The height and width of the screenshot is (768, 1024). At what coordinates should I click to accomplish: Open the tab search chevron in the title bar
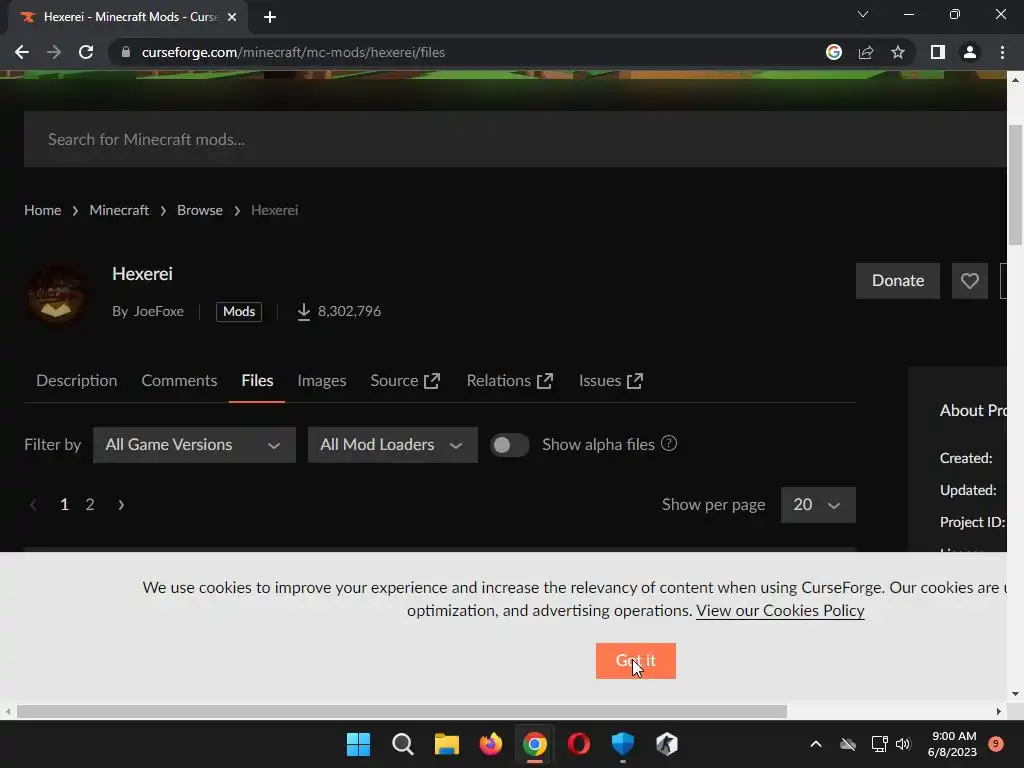point(863,14)
